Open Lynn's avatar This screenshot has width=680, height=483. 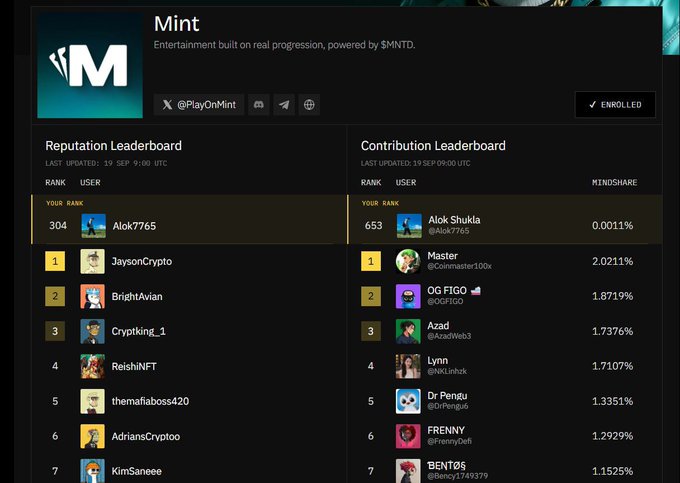coord(408,366)
